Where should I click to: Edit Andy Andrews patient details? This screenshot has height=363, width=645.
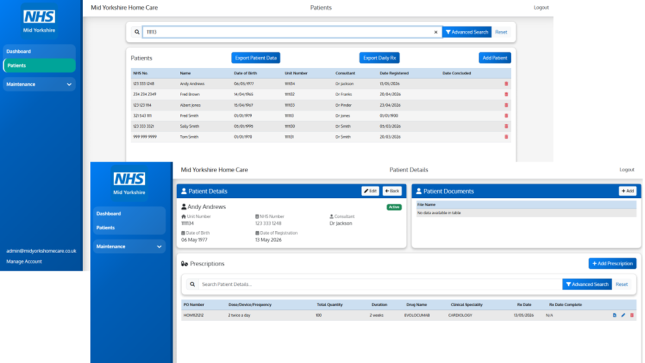(x=370, y=191)
